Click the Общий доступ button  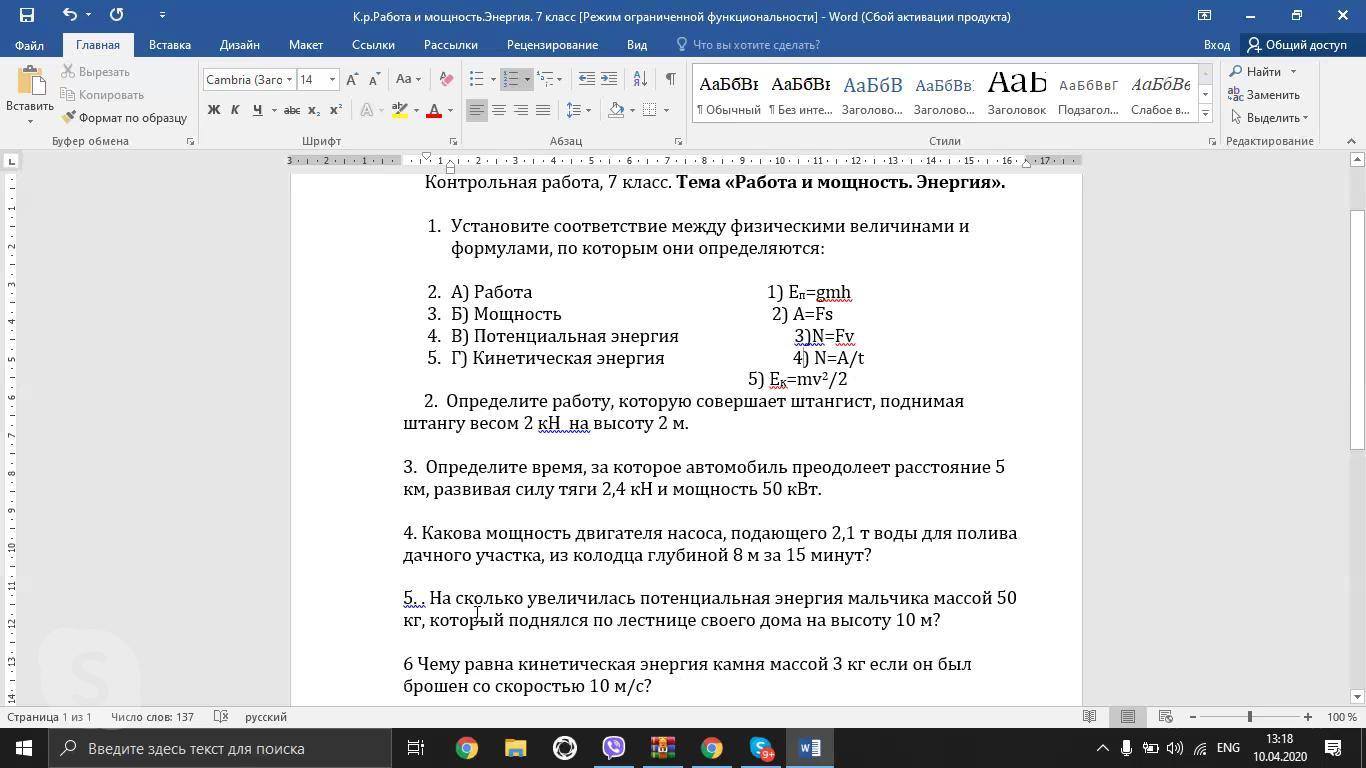tap(1297, 44)
